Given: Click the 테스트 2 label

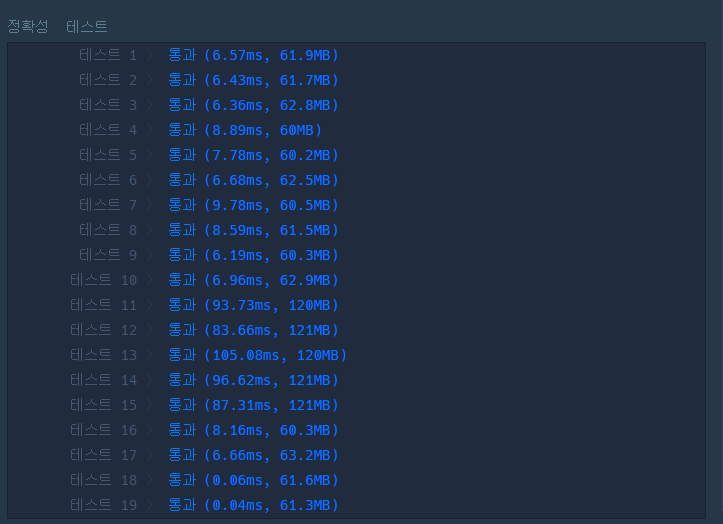Looking at the screenshot, I should (108, 80).
